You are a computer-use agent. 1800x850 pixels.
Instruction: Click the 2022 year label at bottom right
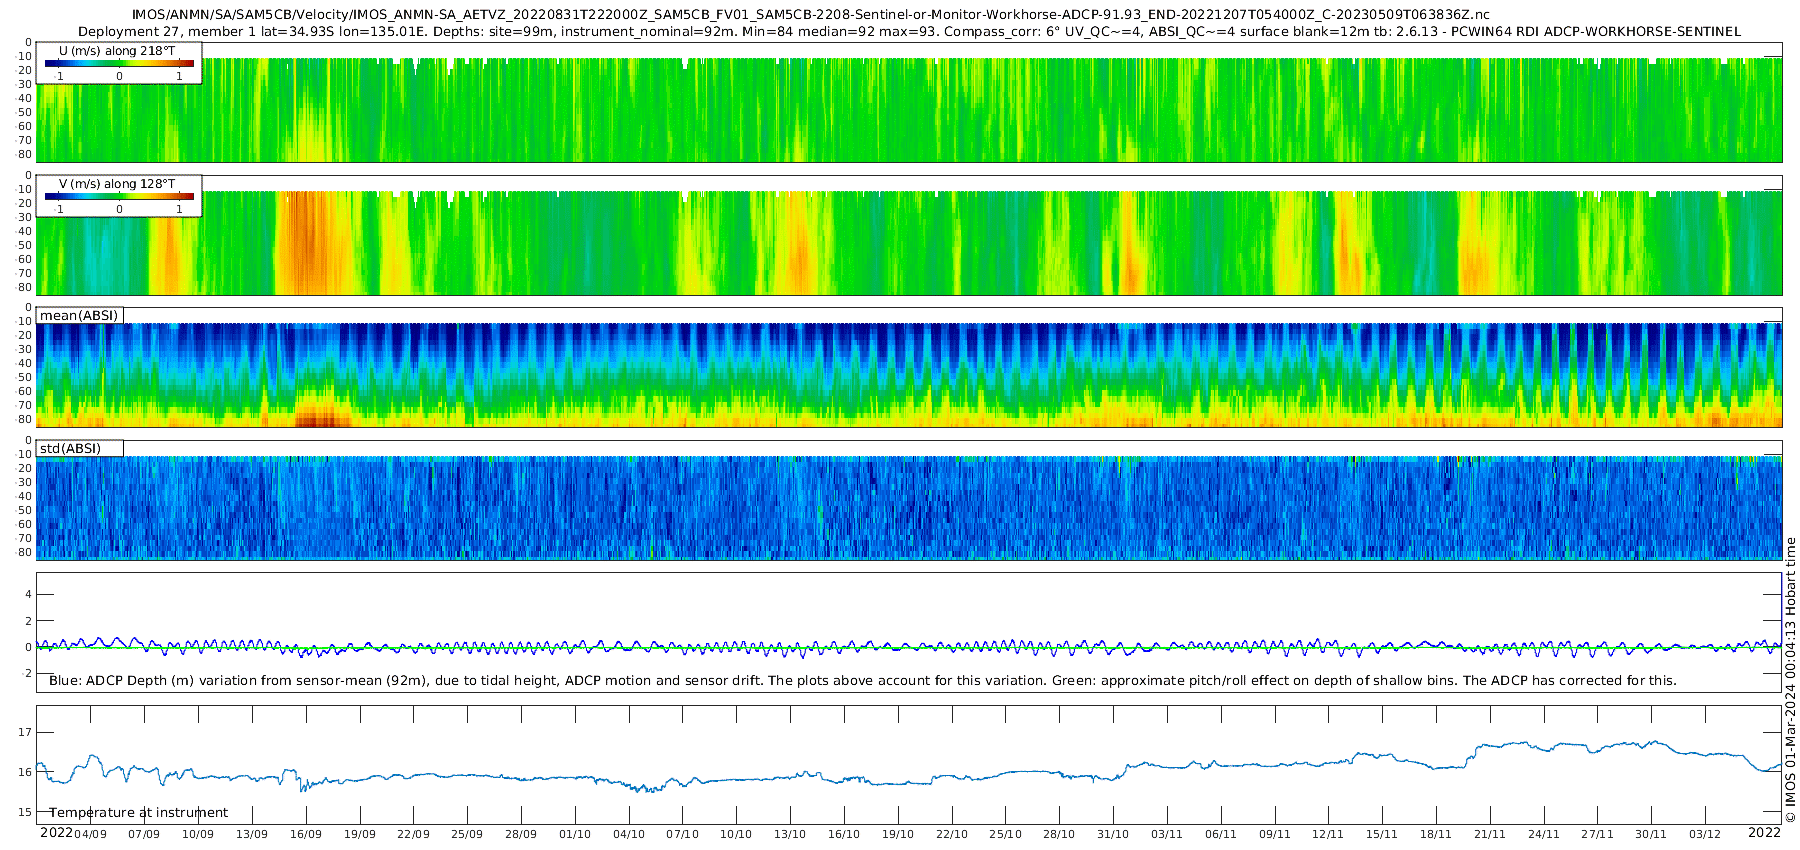point(1764,833)
